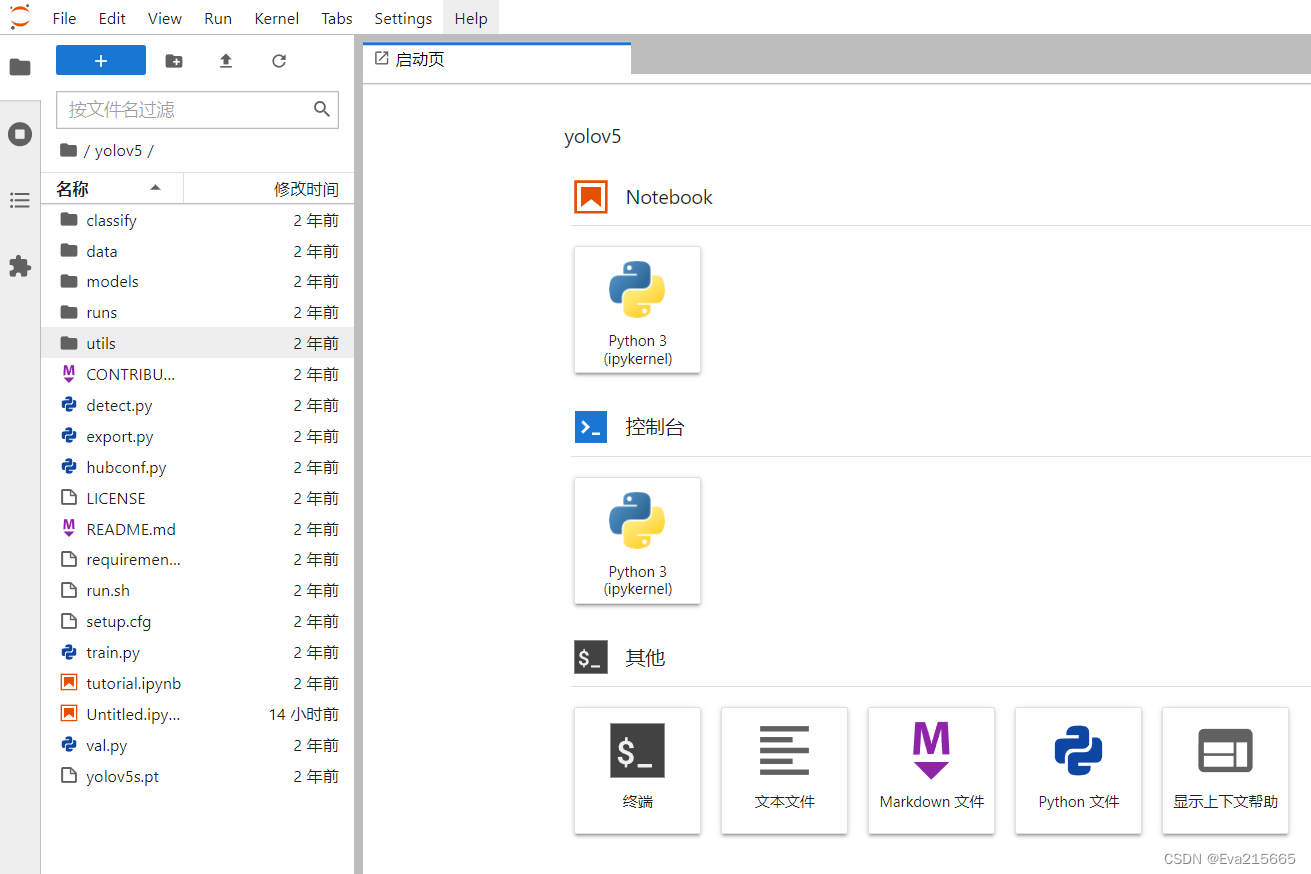Open the Extension Manager puzzle icon
The width and height of the screenshot is (1311, 874).
[20, 266]
